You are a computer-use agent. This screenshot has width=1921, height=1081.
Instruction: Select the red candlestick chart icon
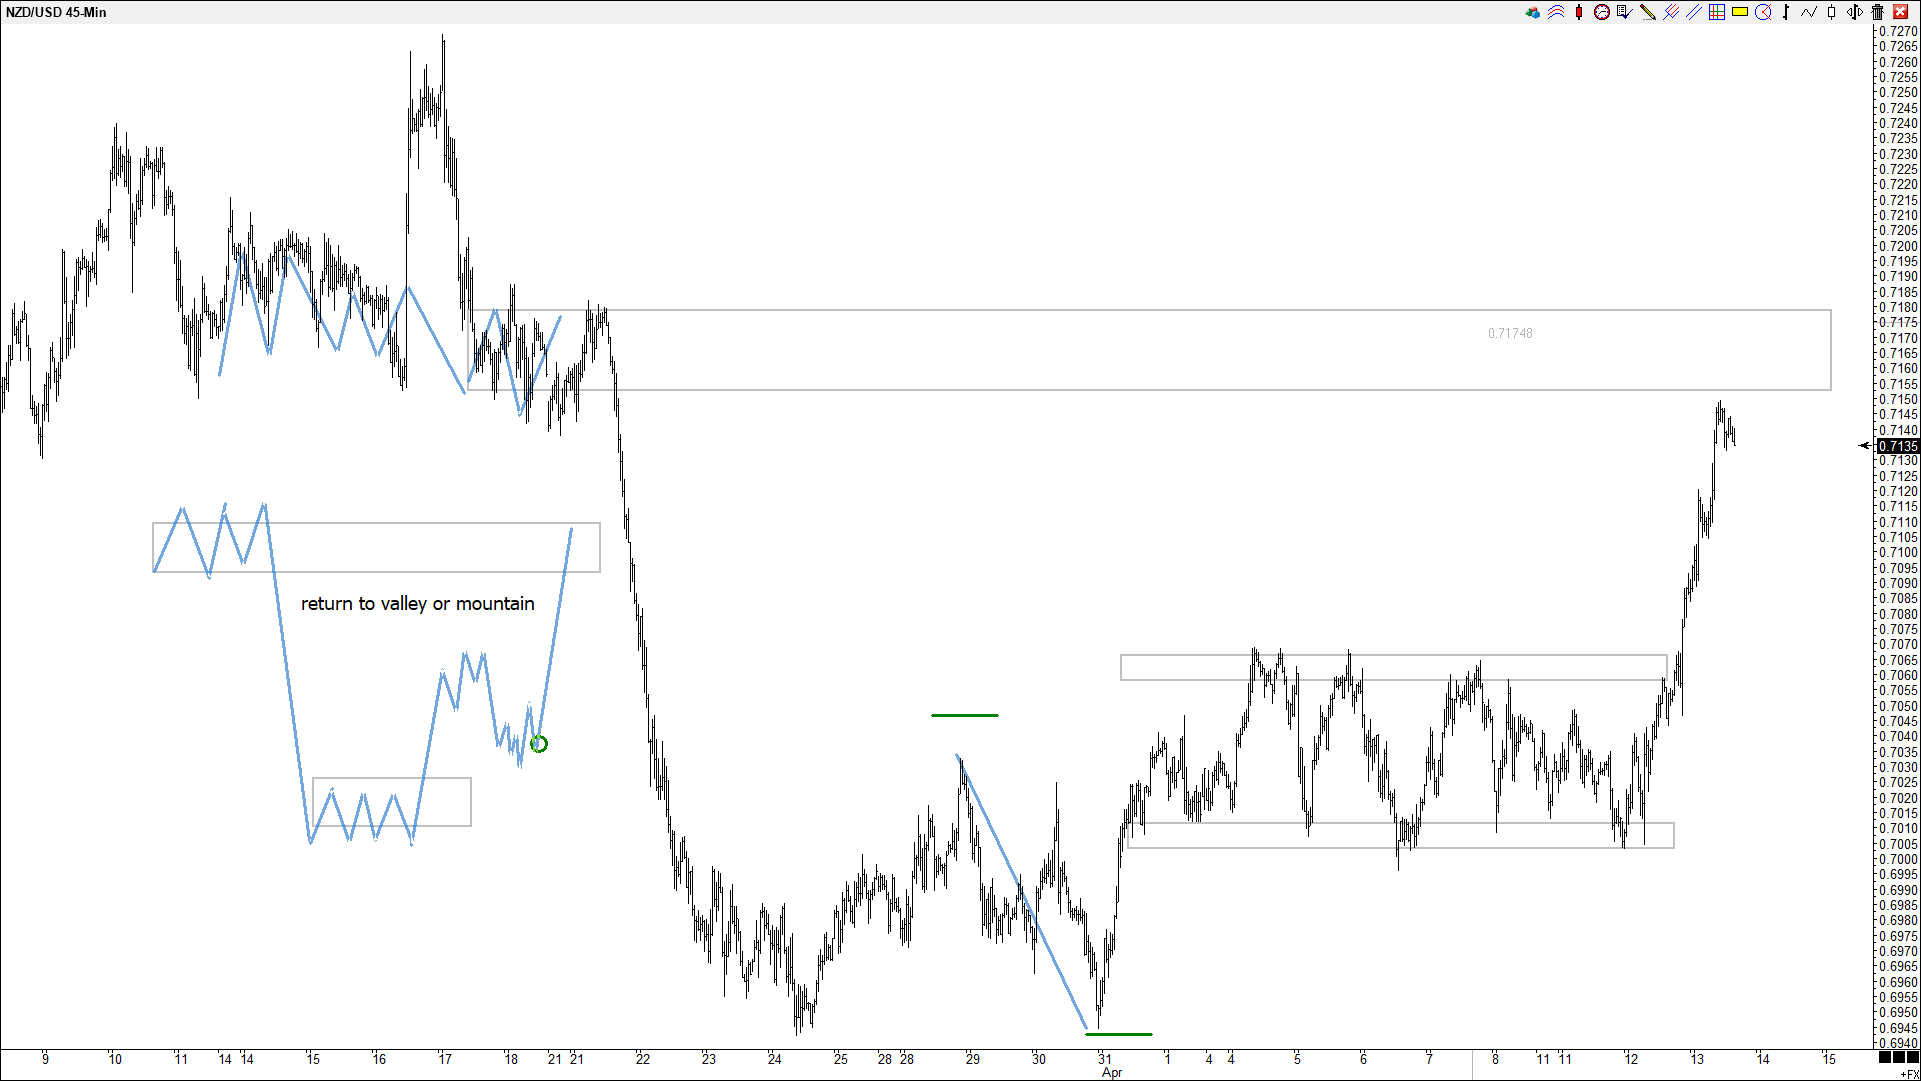(x=1579, y=12)
